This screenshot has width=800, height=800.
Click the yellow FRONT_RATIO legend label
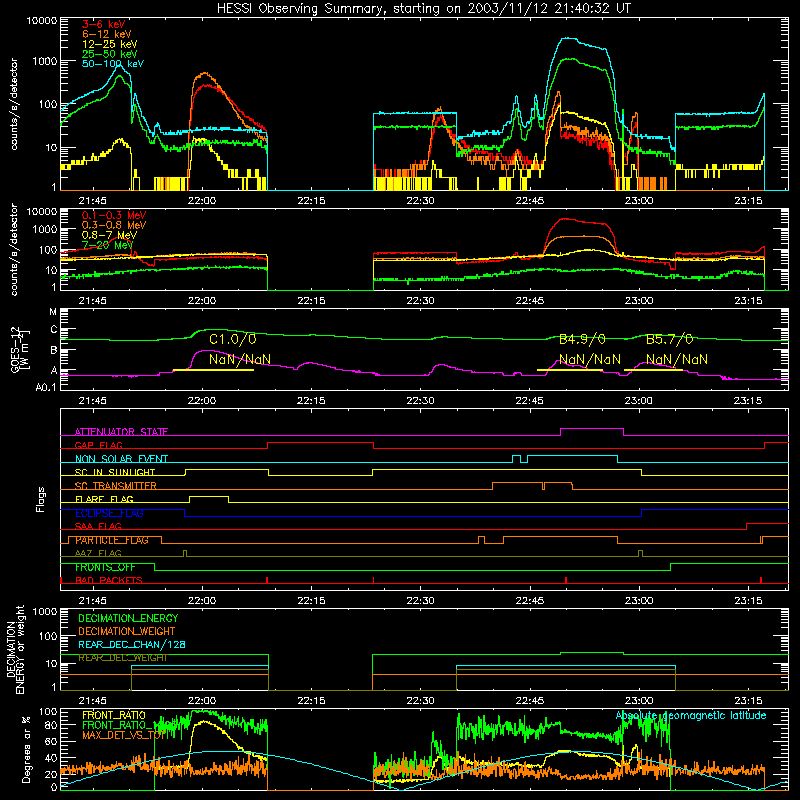tap(114, 715)
